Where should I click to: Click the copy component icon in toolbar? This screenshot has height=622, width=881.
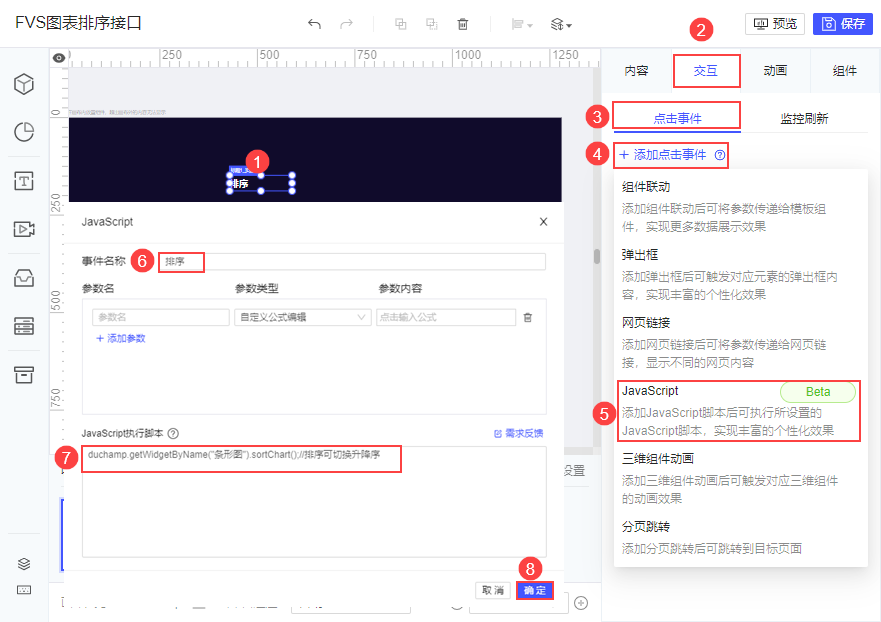401,24
